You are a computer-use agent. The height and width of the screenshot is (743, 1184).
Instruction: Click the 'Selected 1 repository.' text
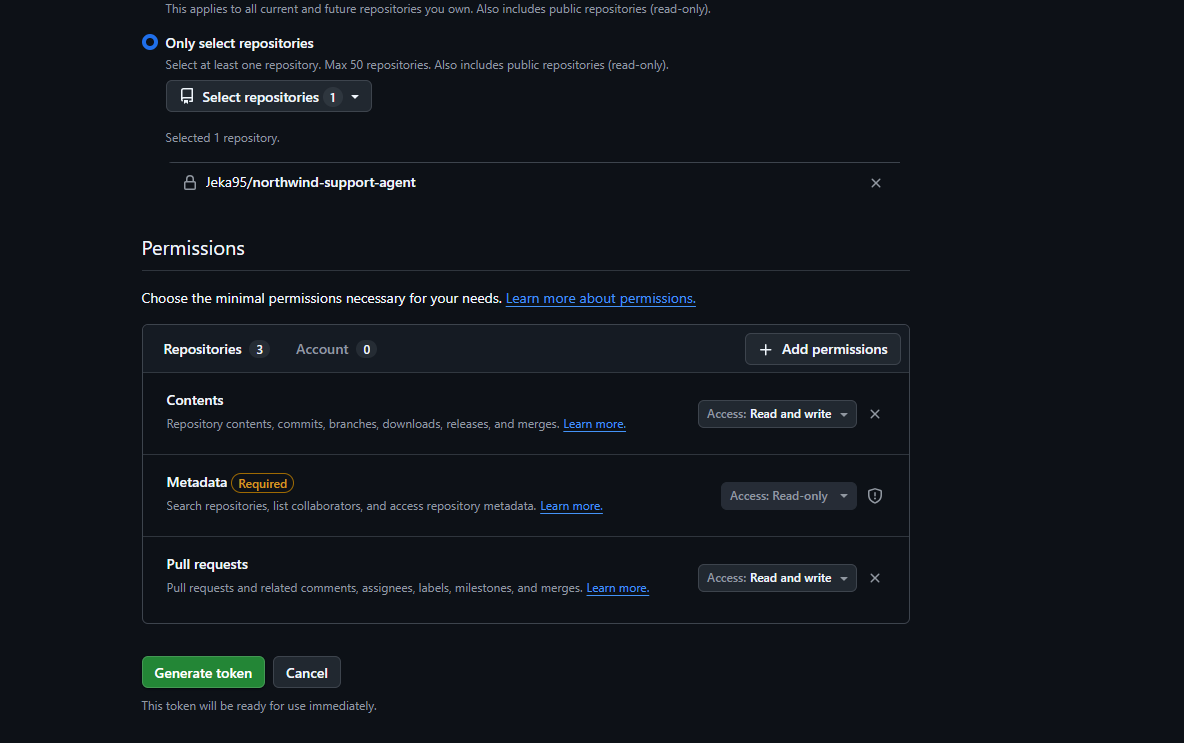tap(222, 138)
